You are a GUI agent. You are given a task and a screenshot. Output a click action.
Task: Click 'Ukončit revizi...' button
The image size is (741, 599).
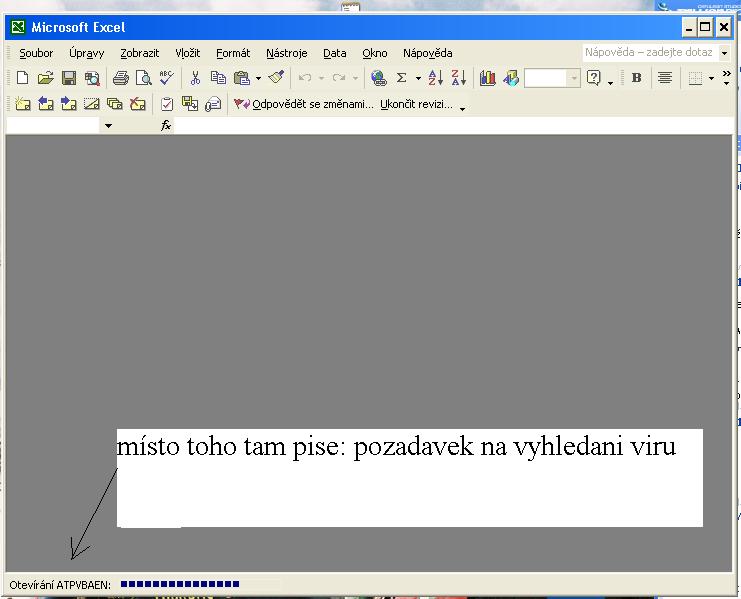[416, 103]
